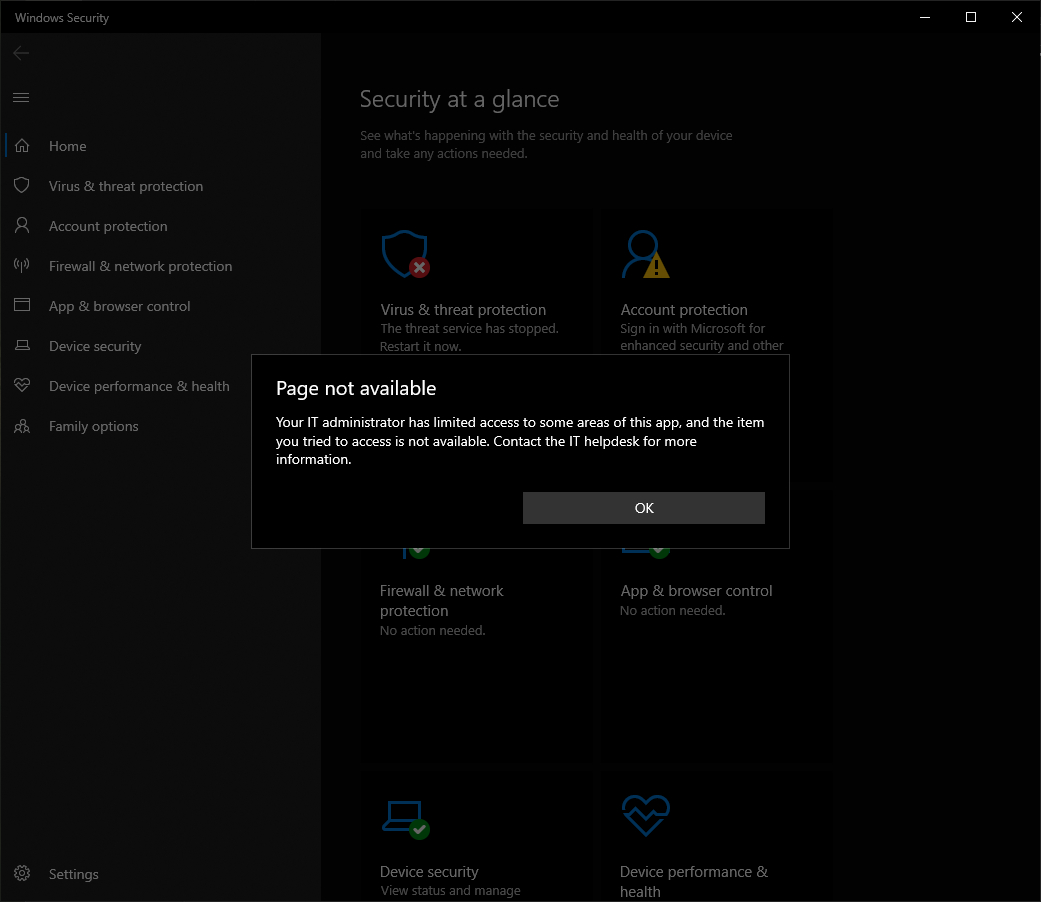Click 'No action needed.' under Firewall & network protection
Viewport: 1041px width, 902px height.
pos(432,631)
